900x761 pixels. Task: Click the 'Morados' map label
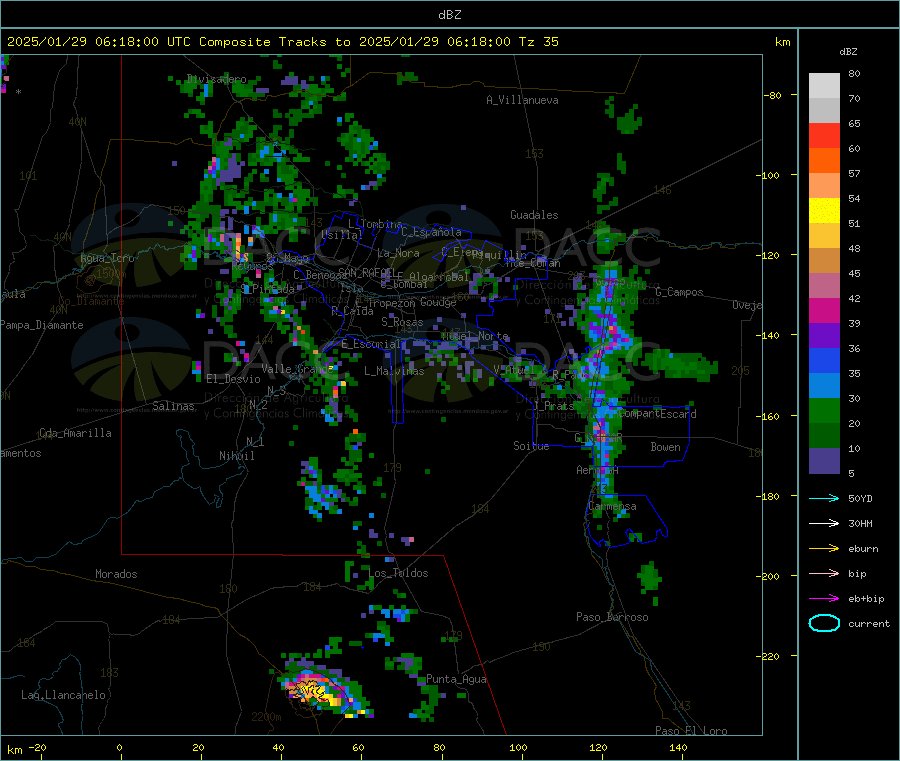116,574
